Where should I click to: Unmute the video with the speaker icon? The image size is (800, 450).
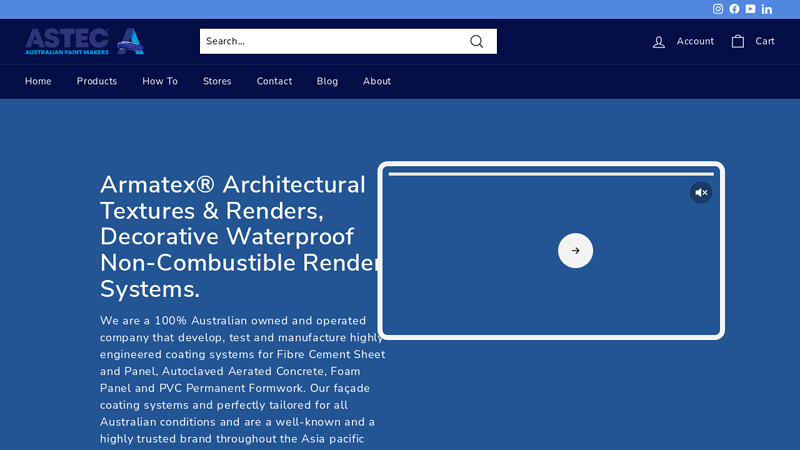point(701,192)
